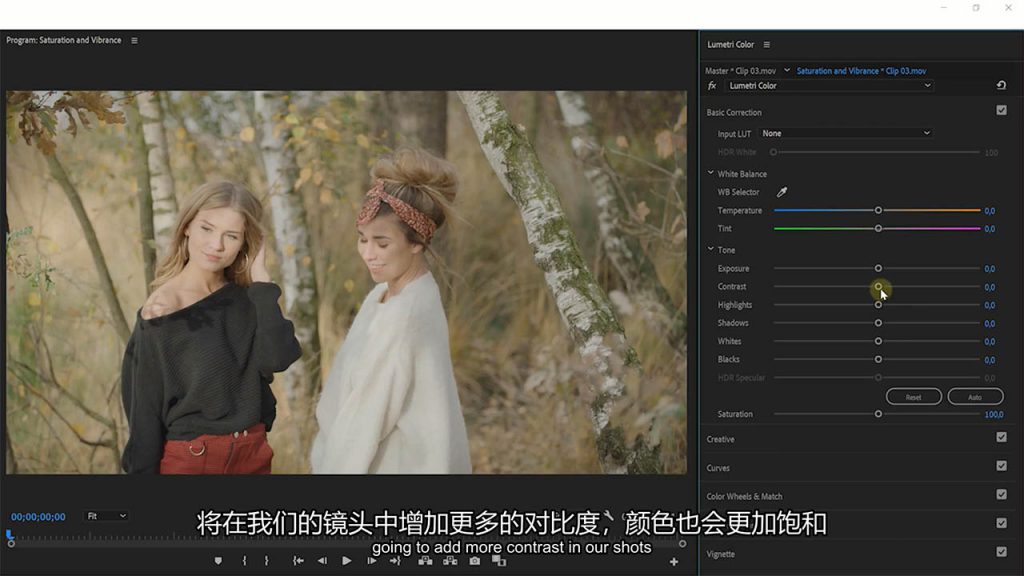Collapse the White Balance section

(x=710, y=174)
